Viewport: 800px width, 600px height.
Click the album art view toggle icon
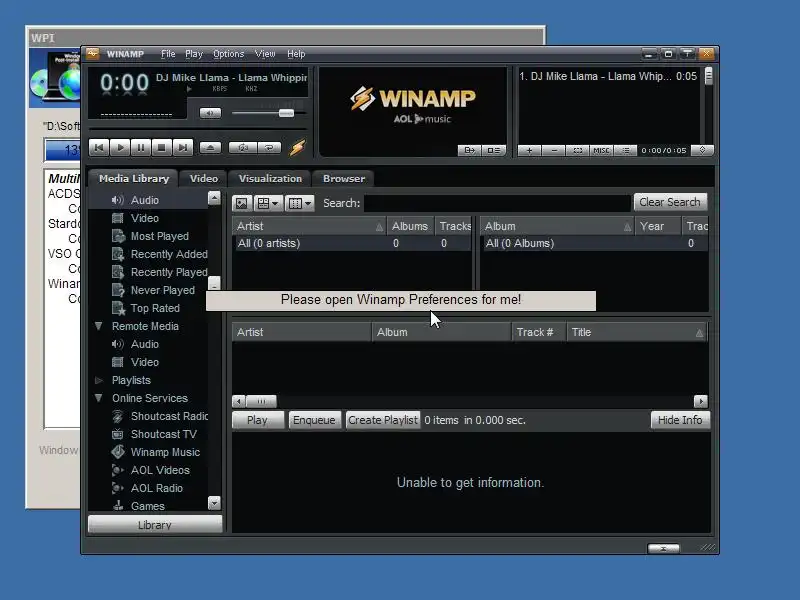(242, 204)
